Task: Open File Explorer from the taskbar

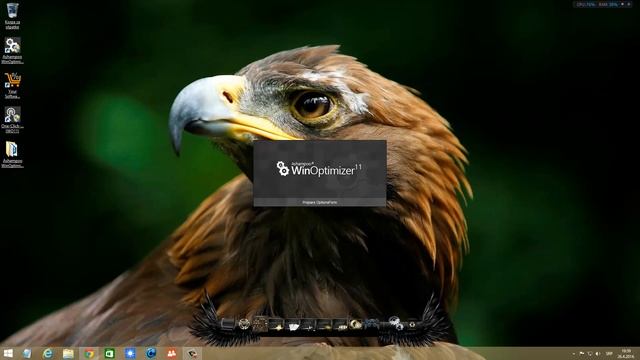Action: (68, 353)
